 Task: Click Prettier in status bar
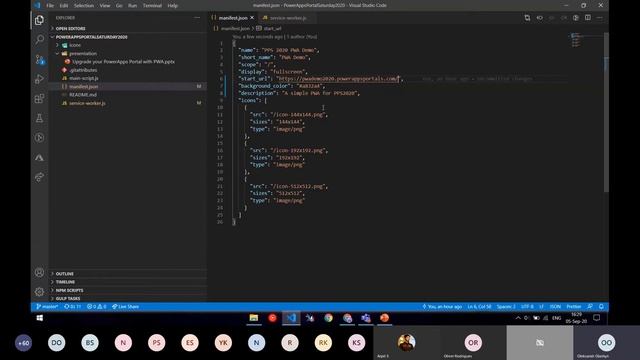click(x=573, y=307)
